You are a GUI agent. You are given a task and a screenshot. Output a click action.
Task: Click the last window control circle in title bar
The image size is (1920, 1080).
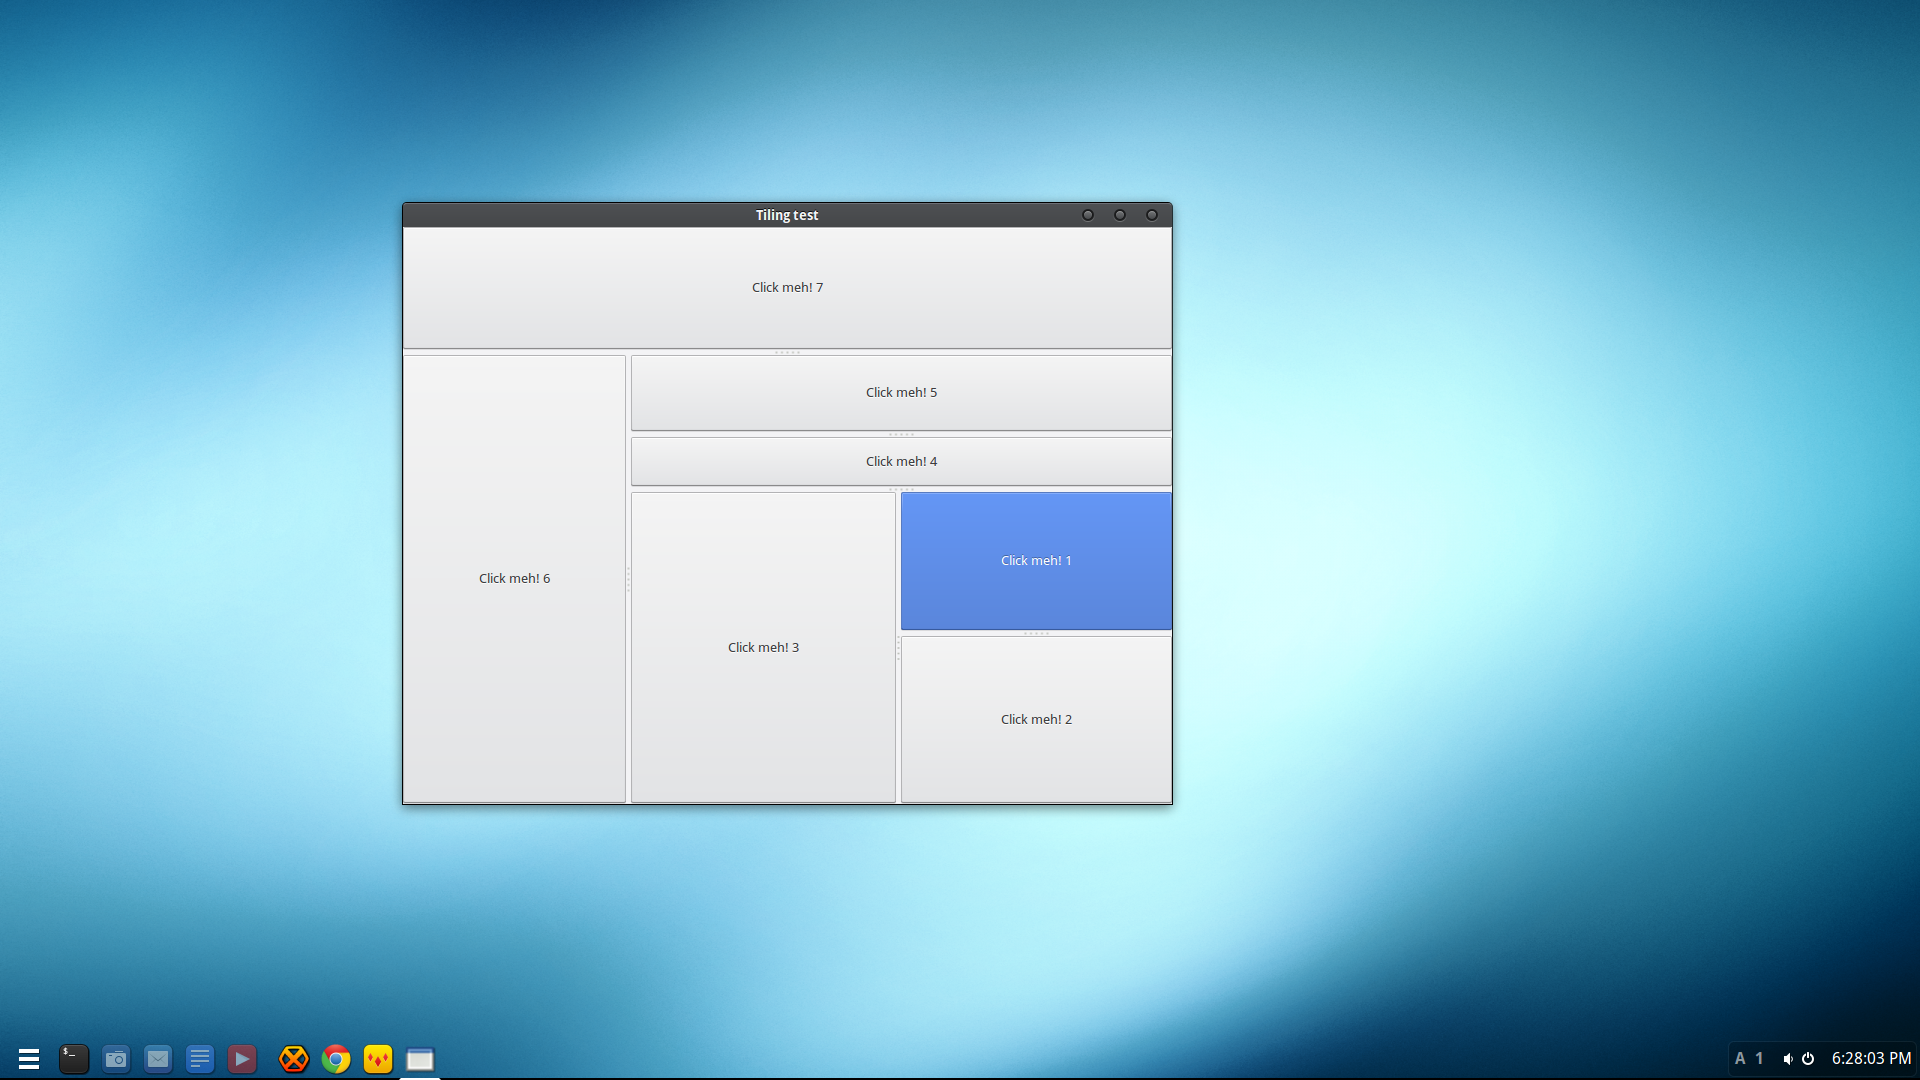pyautogui.click(x=1152, y=215)
